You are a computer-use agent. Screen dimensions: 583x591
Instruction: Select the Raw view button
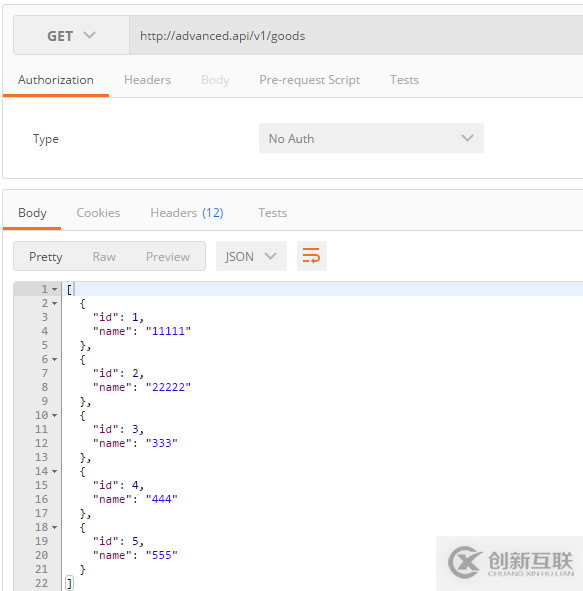tap(104, 257)
